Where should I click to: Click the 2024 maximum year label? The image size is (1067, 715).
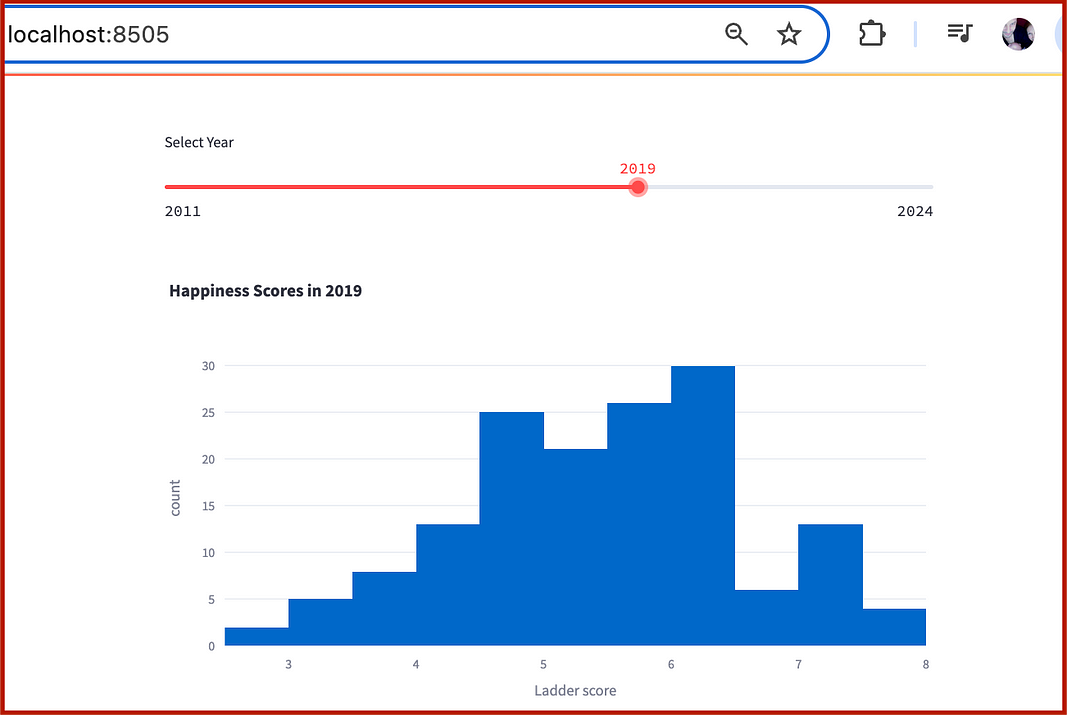[x=915, y=212]
